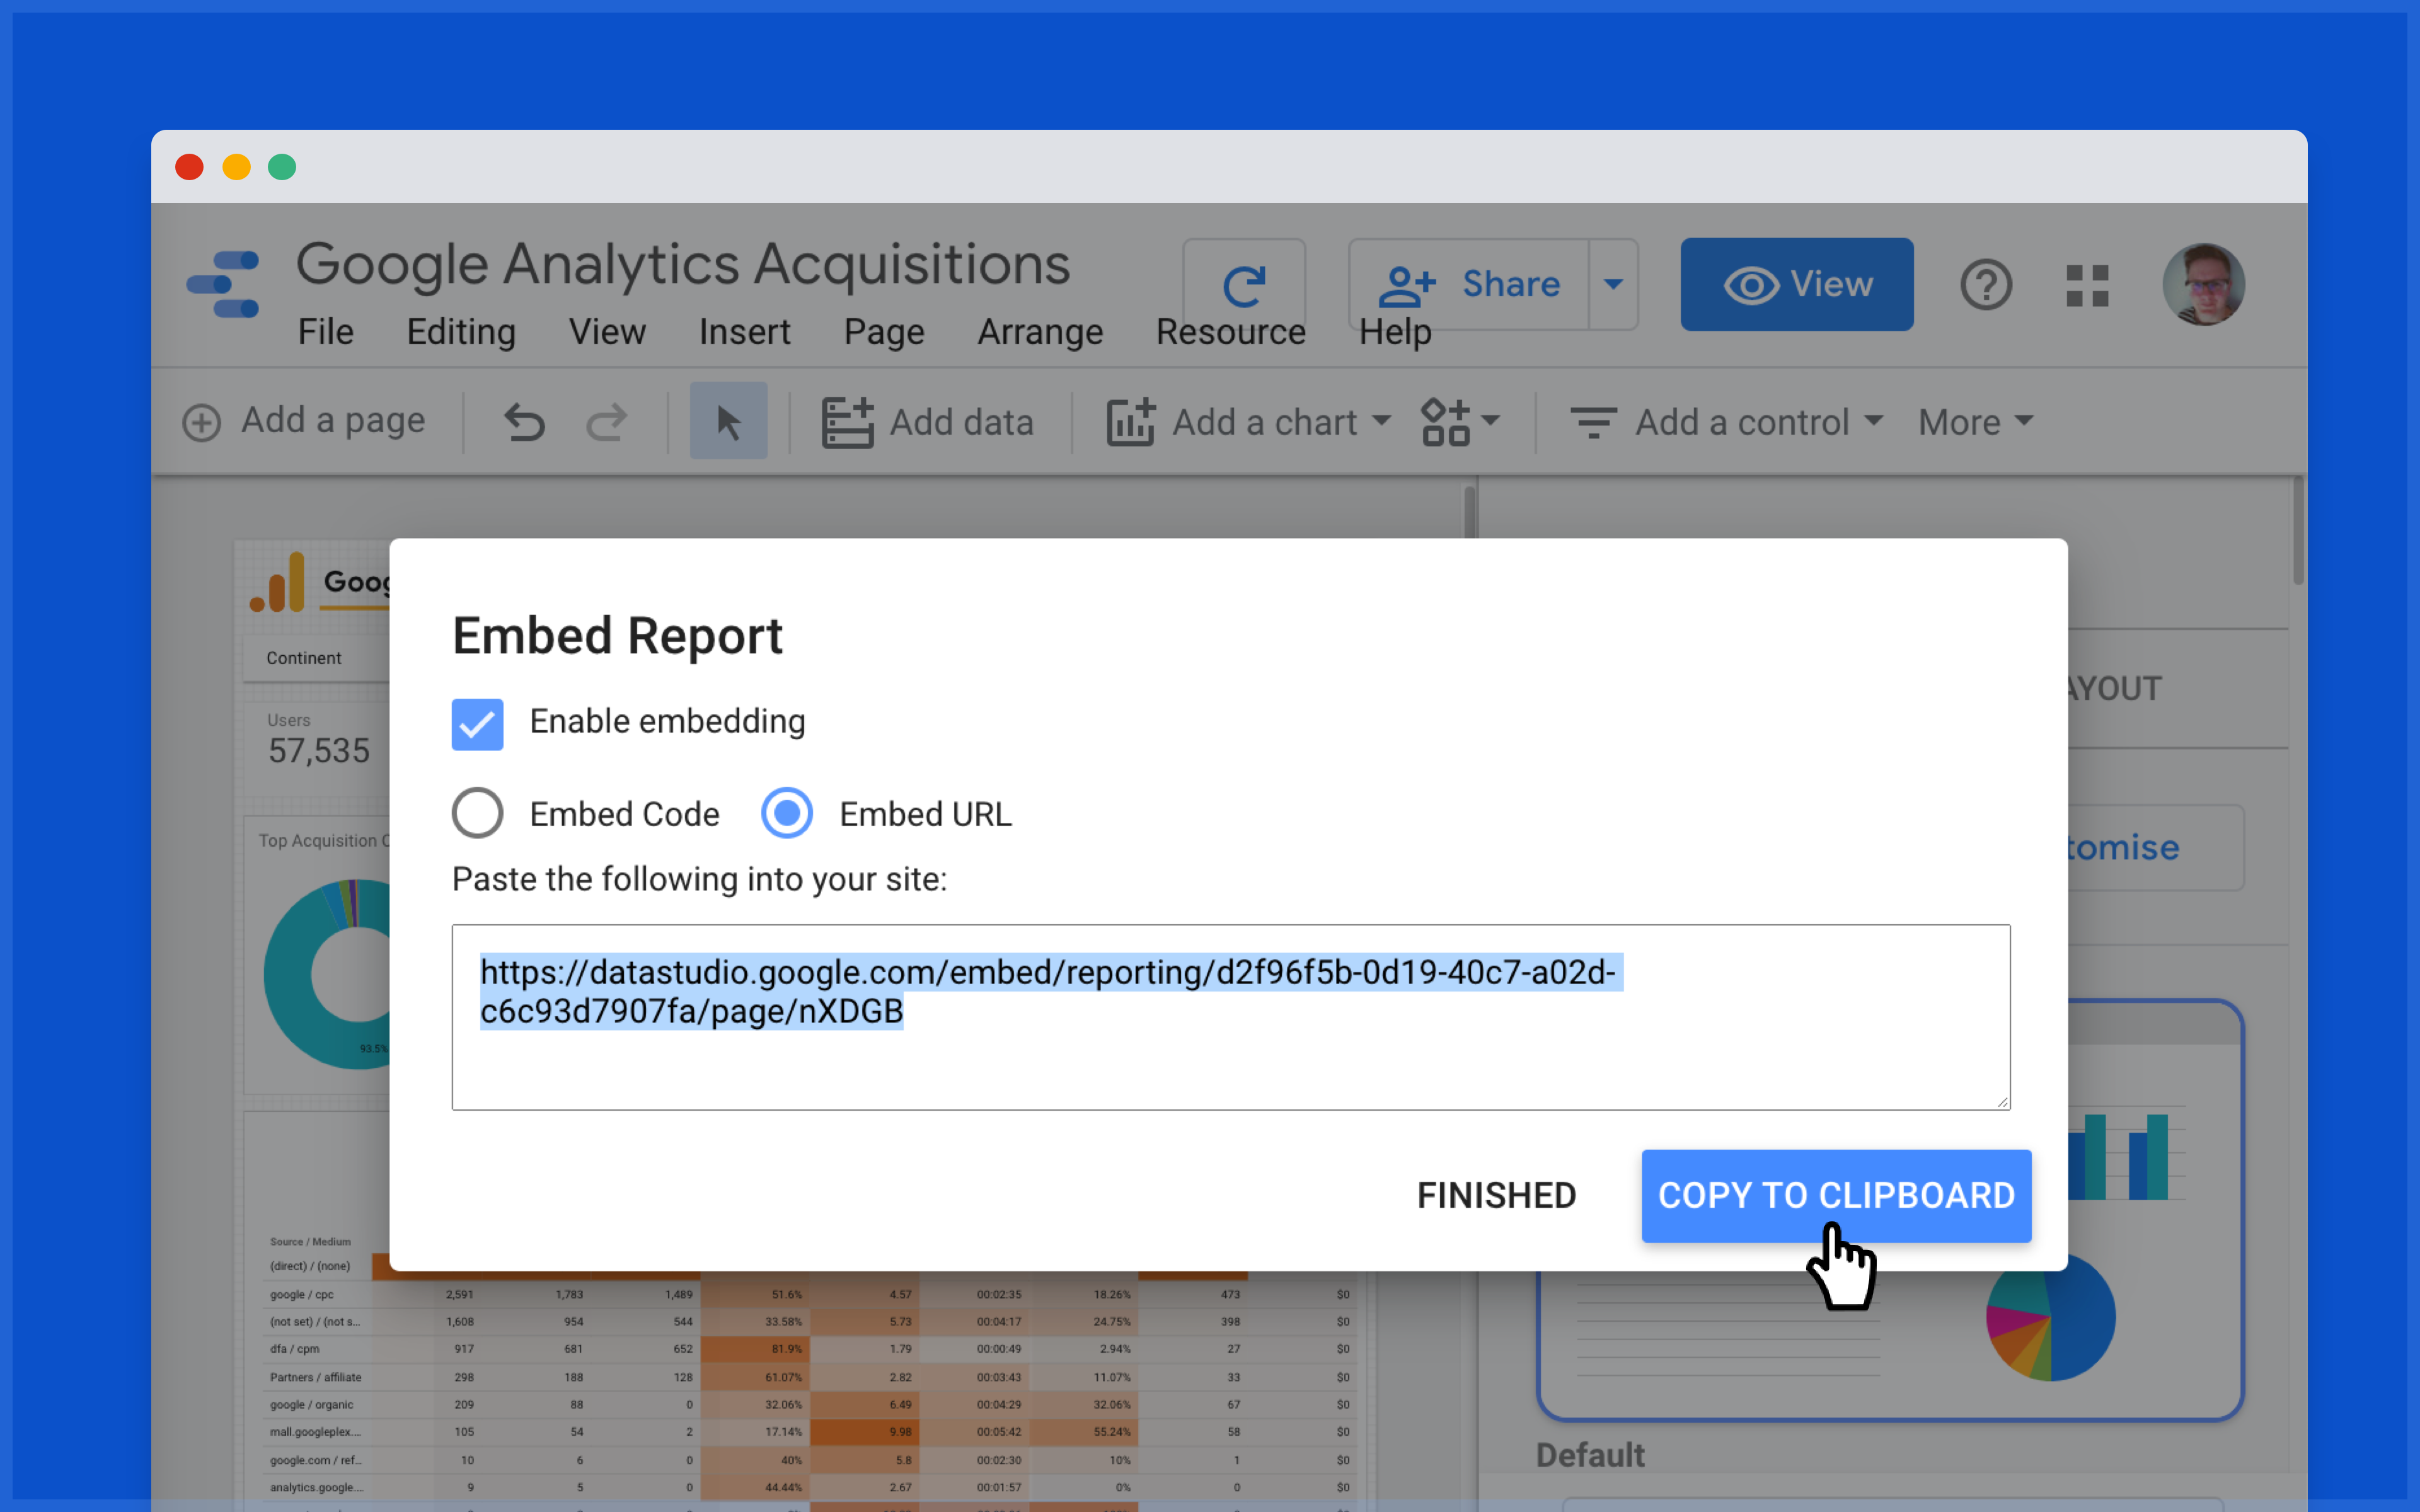The height and width of the screenshot is (1512, 2420).
Task: Uncheck the Enable embedding checkbox
Action: (477, 723)
